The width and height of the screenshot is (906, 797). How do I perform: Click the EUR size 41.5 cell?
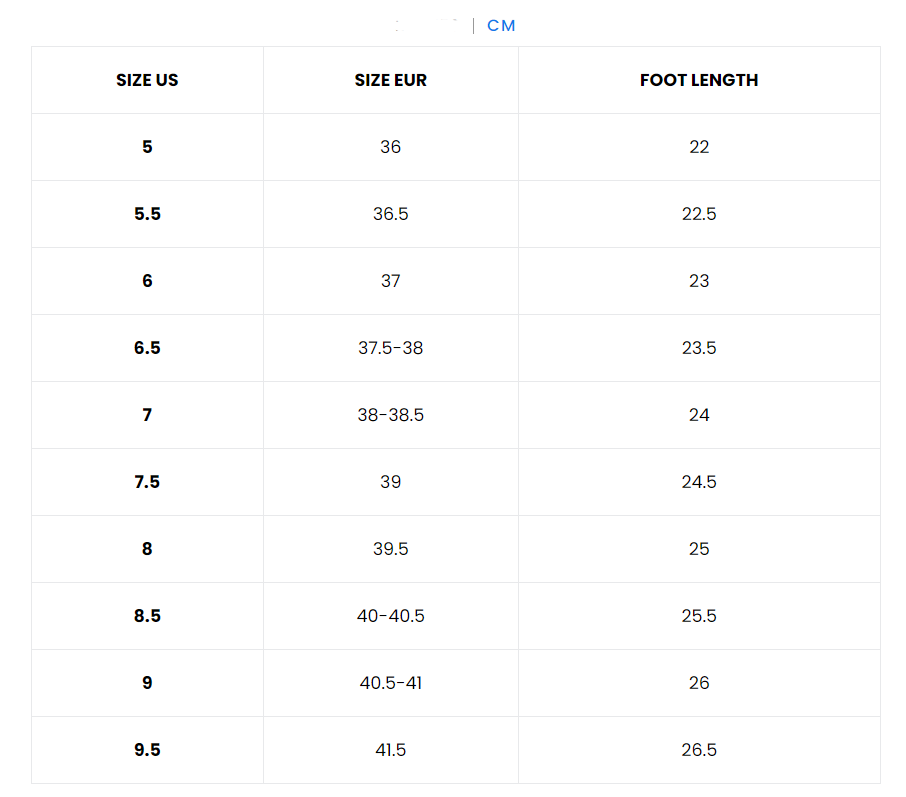[390, 750]
